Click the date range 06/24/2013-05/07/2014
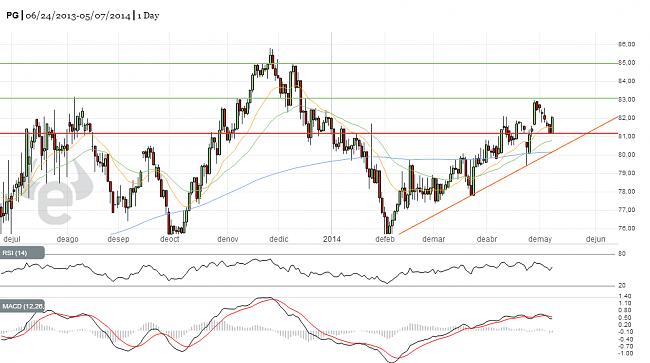650x363 pixels. pos(78,16)
